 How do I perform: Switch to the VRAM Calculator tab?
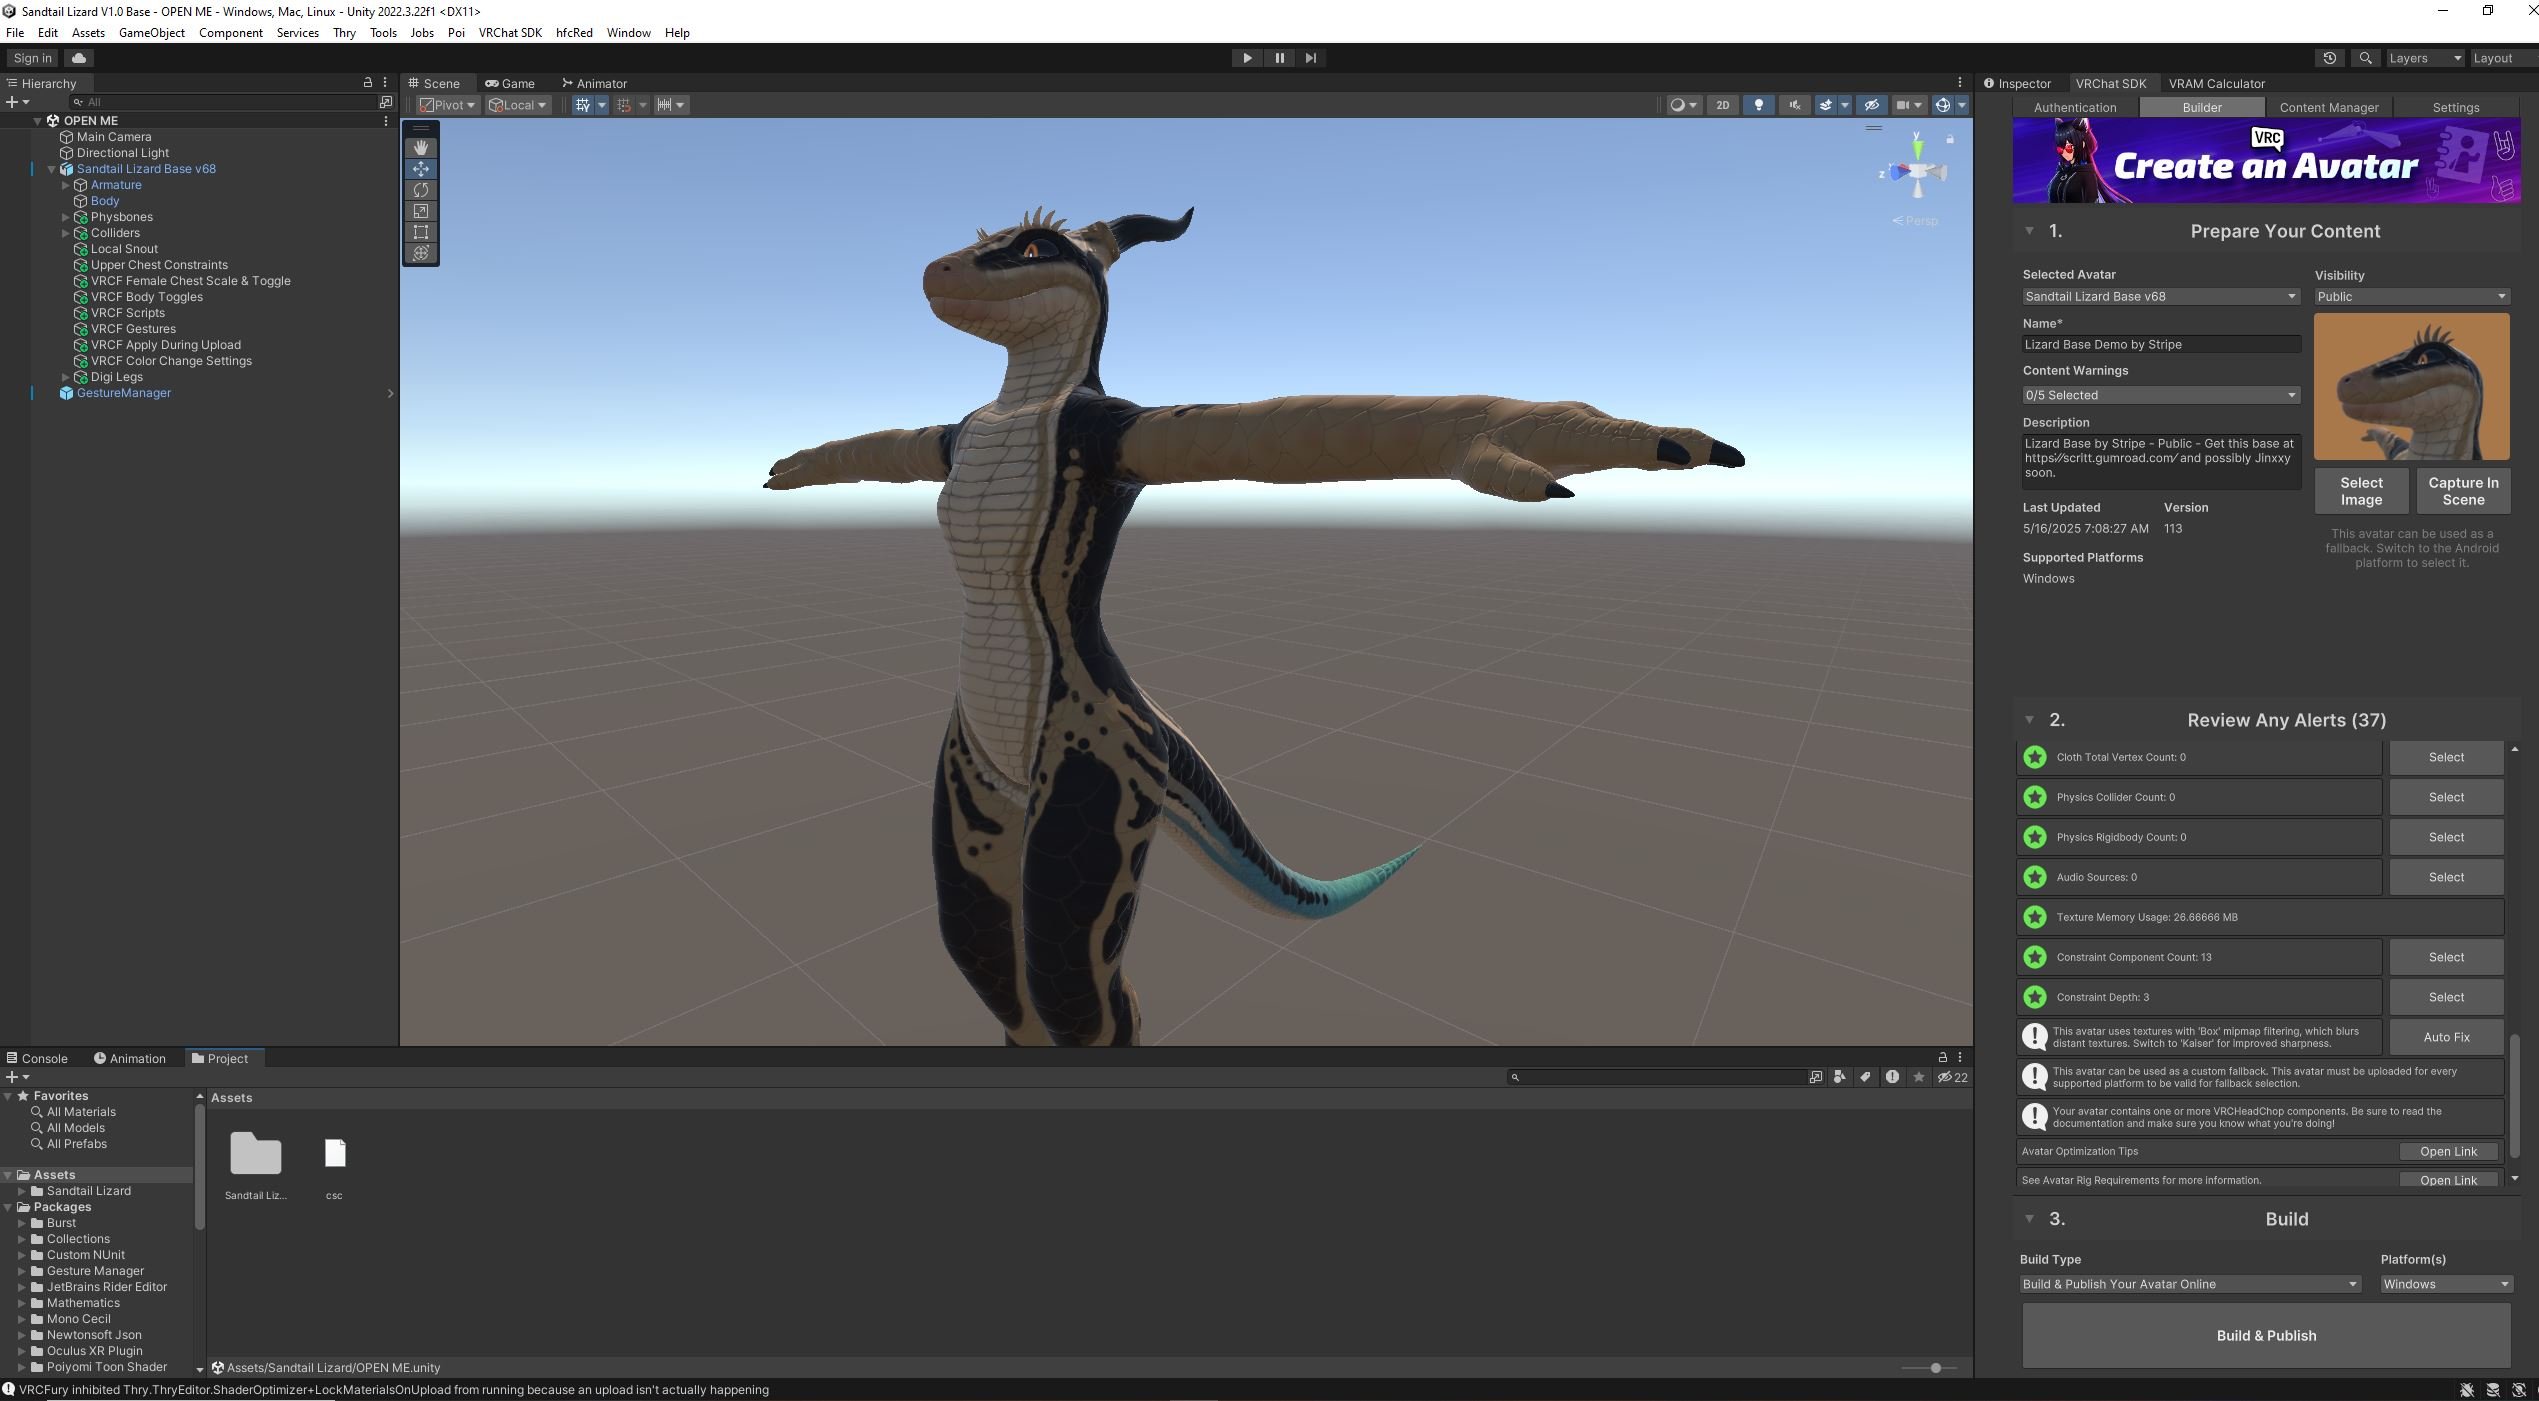[2216, 83]
